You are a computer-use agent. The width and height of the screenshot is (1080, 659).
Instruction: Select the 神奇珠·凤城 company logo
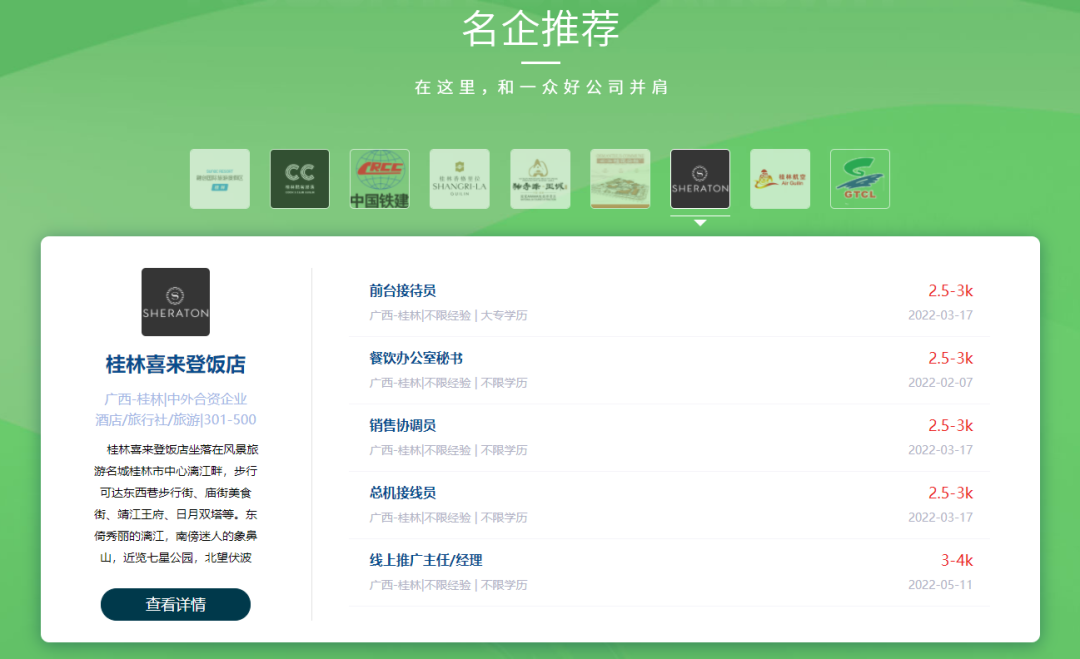[540, 179]
